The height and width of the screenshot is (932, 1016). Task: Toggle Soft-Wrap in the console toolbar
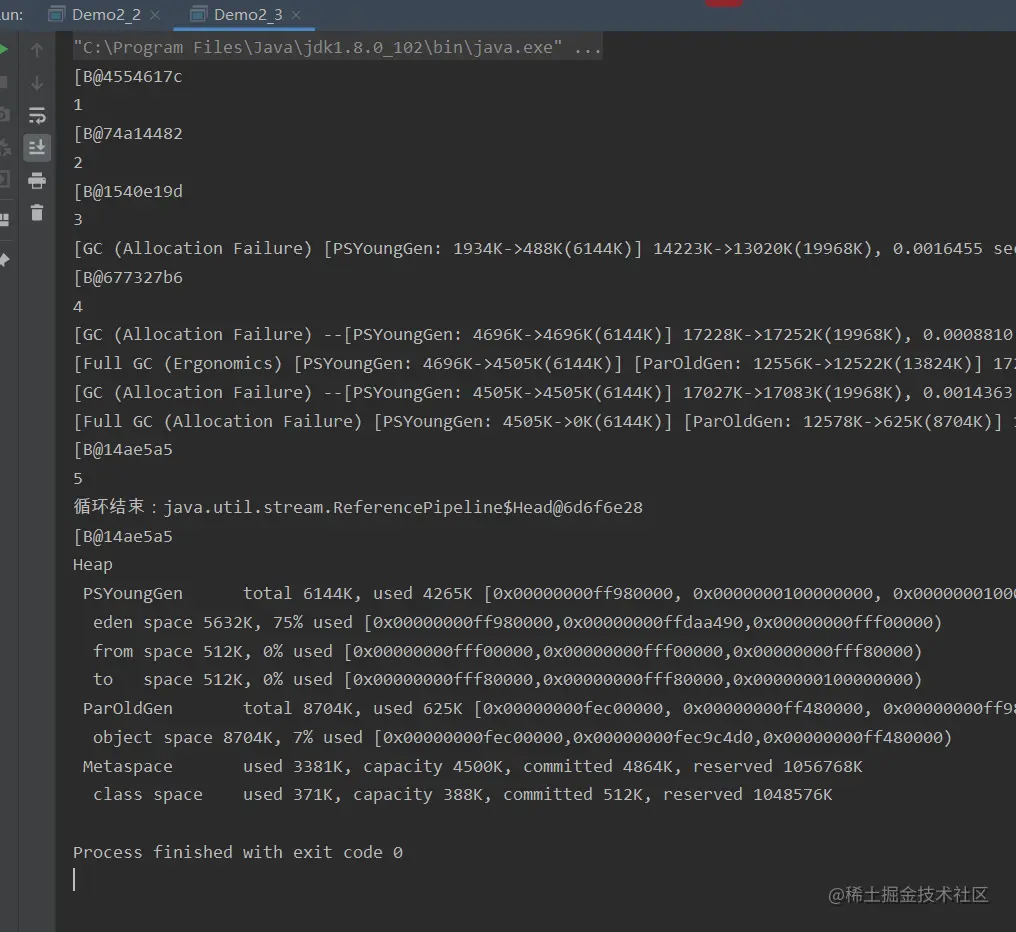click(x=37, y=115)
